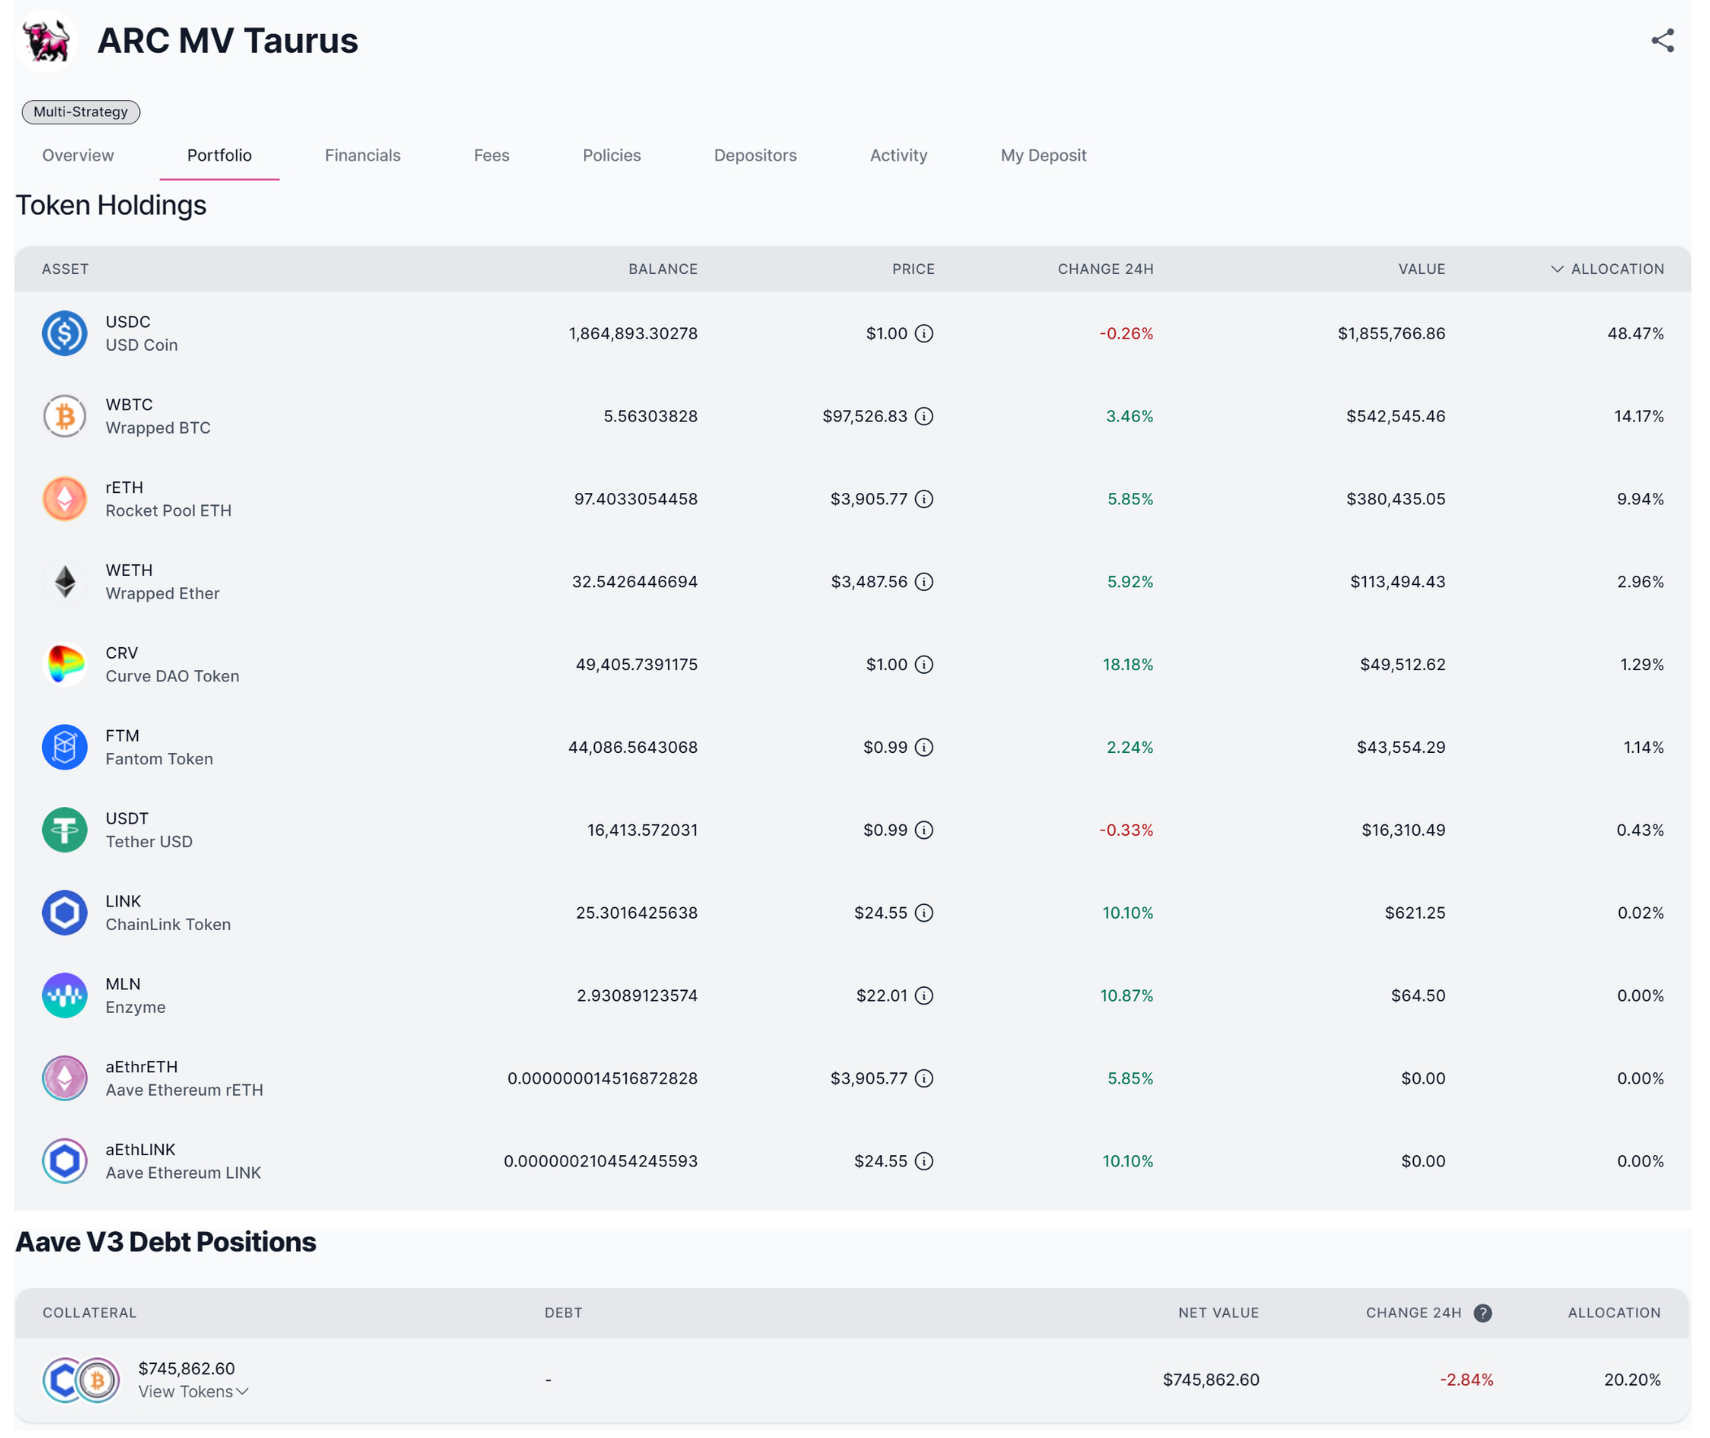
Task: Go to the My Deposit tab
Action: tap(1043, 156)
